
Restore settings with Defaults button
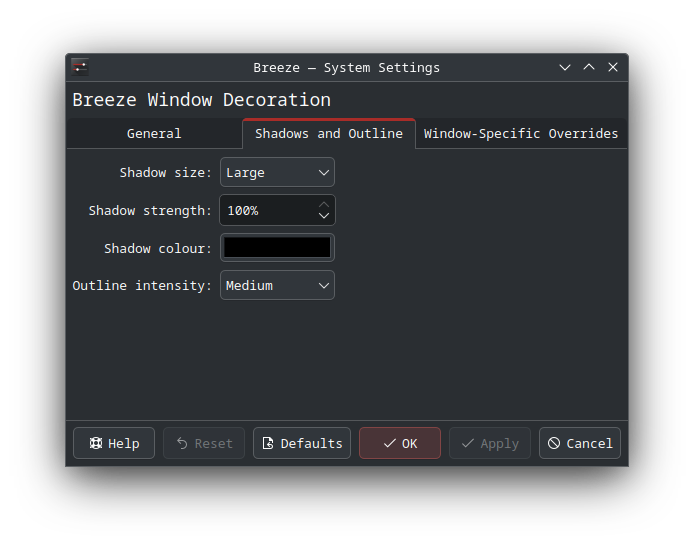point(302,443)
